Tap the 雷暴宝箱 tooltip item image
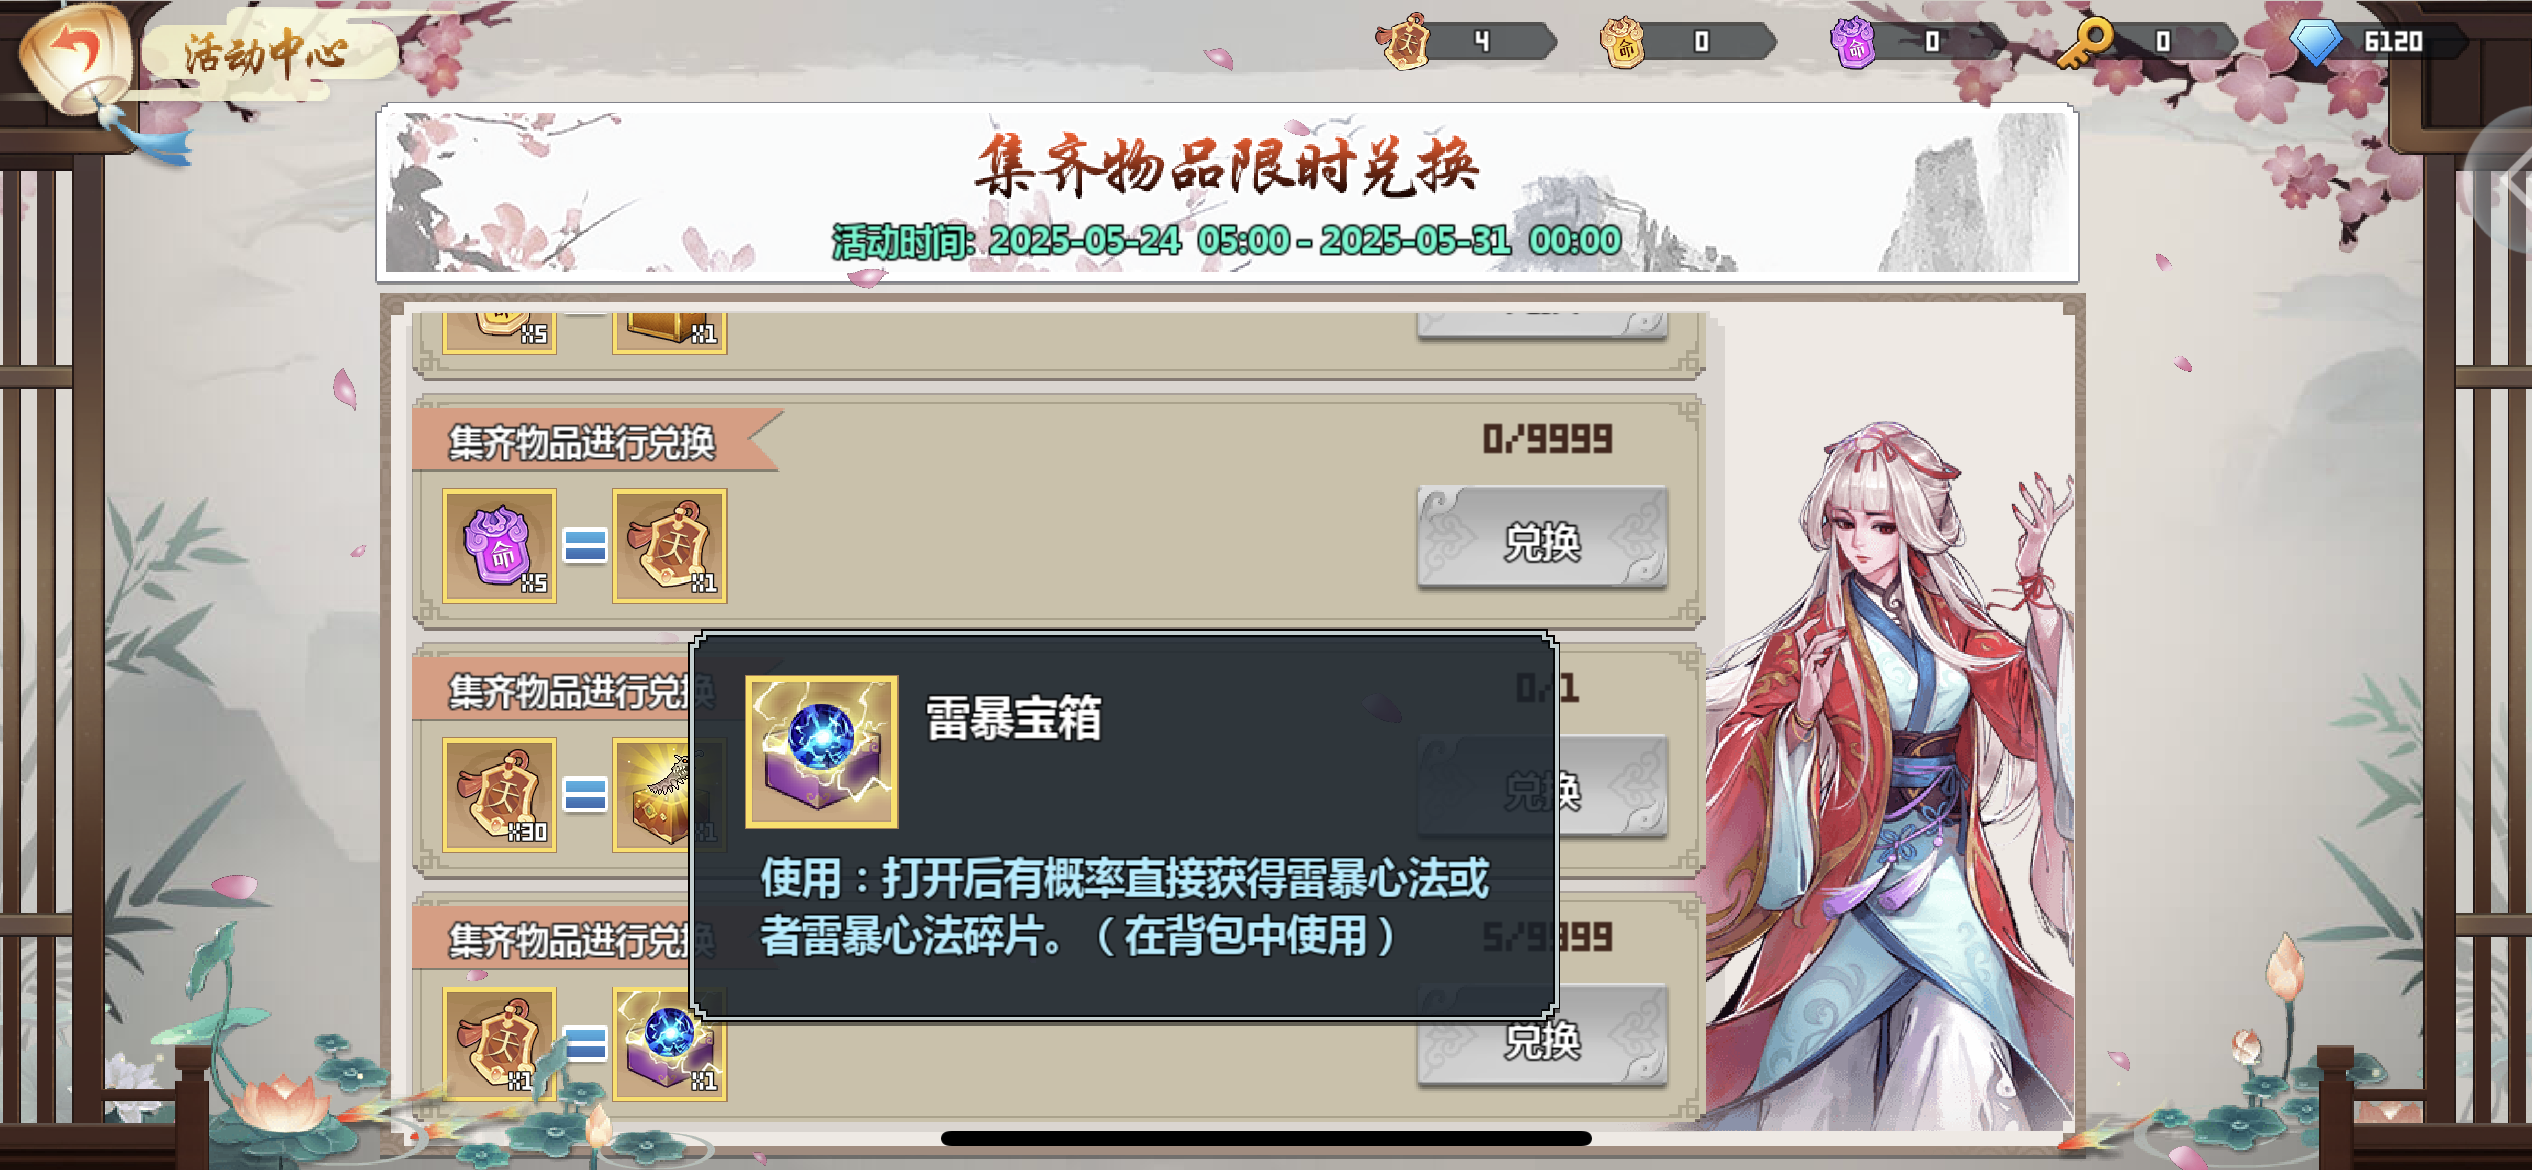This screenshot has height=1170, width=2532. pyautogui.click(x=822, y=752)
